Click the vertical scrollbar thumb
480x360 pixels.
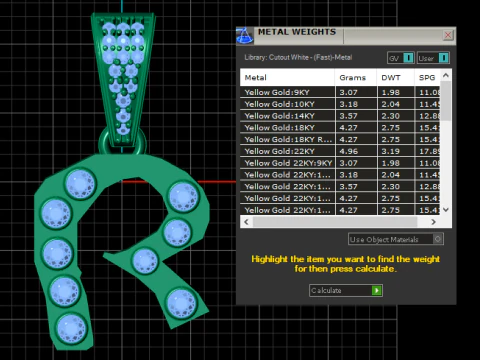[x=446, y=101]
